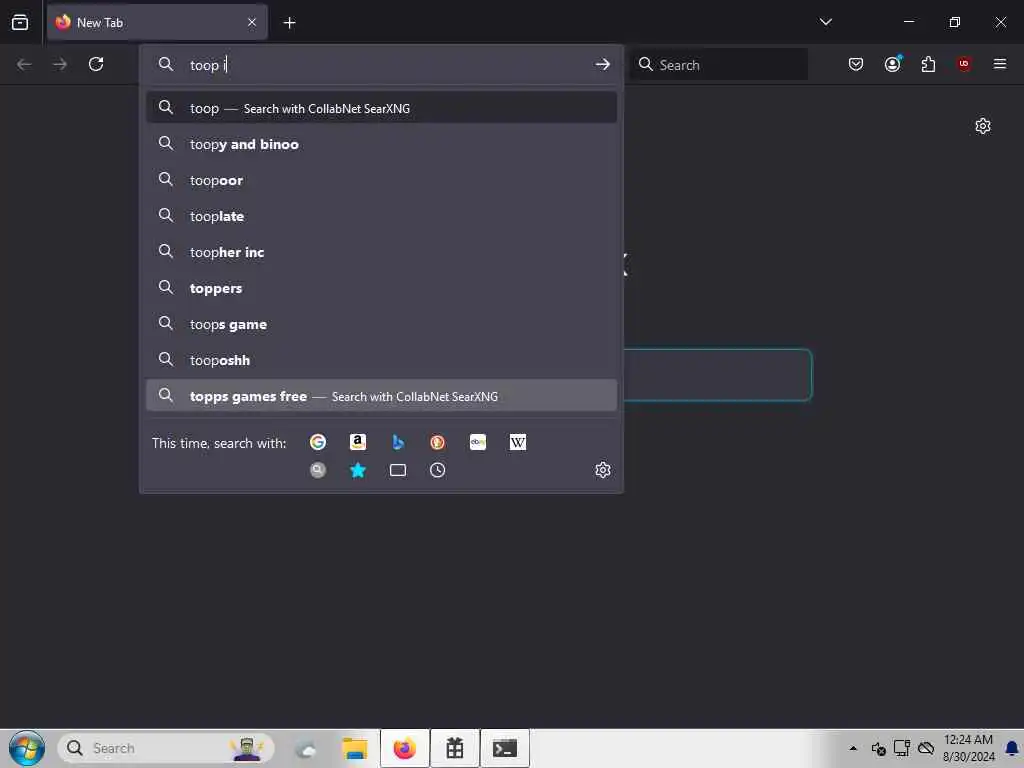Screen dimensions: 1024x768
Task: Open the Firefox account menu
Action: (892, 64)
